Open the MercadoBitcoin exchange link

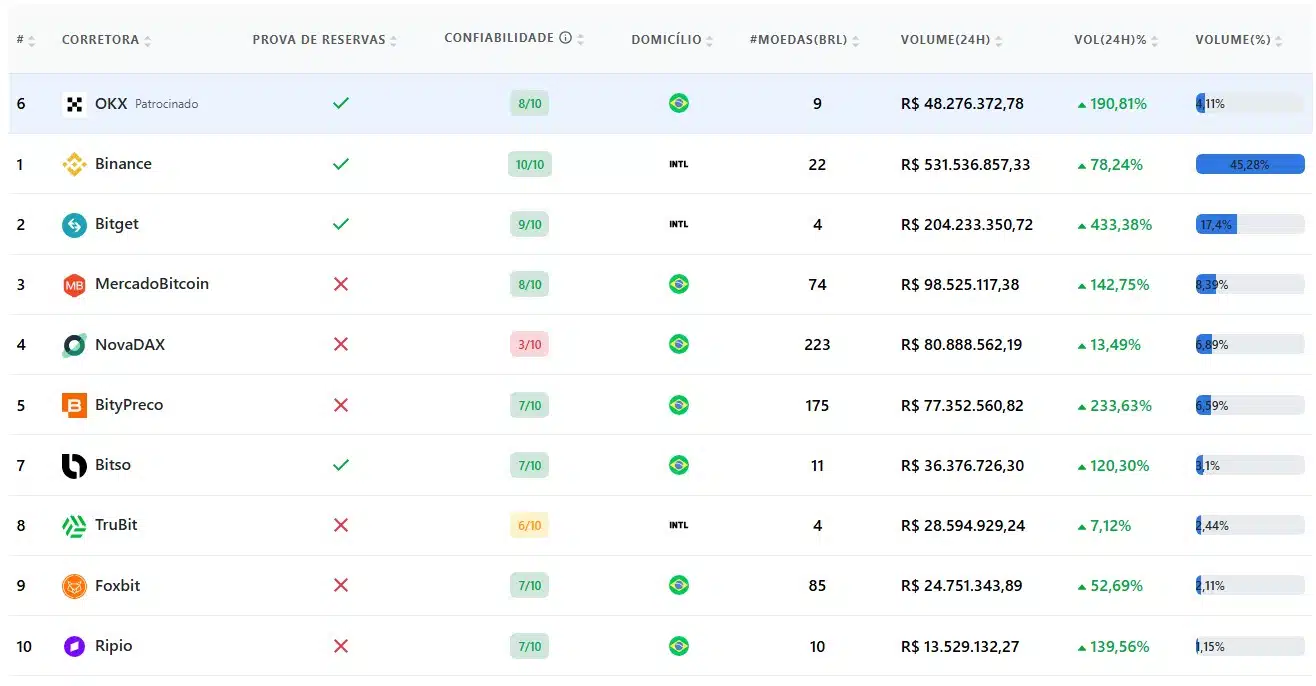(x=152, y=284)
